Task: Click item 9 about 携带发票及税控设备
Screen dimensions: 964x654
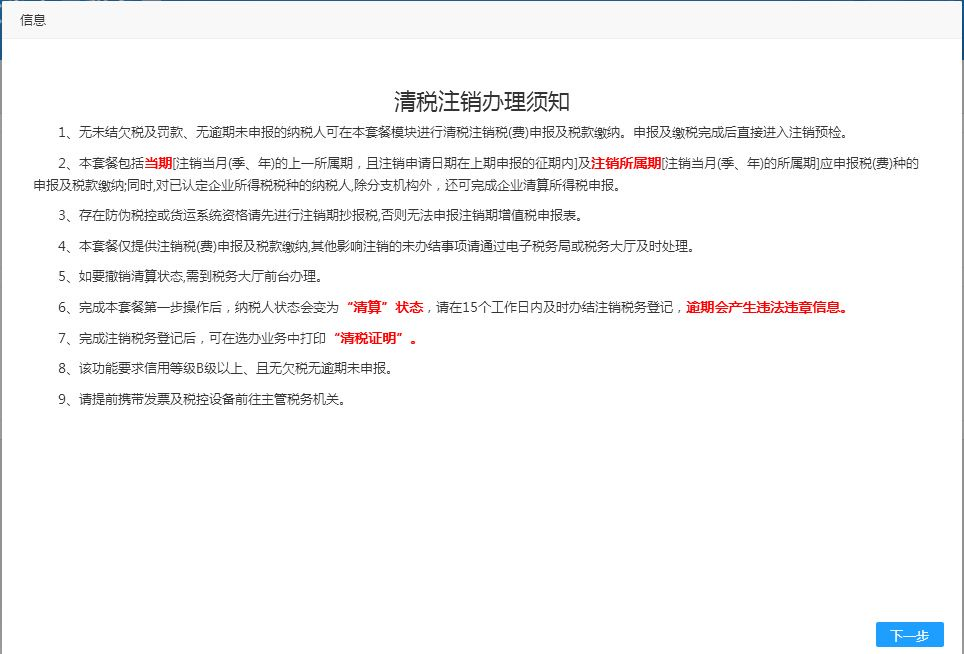Action: tap(202, 399)
